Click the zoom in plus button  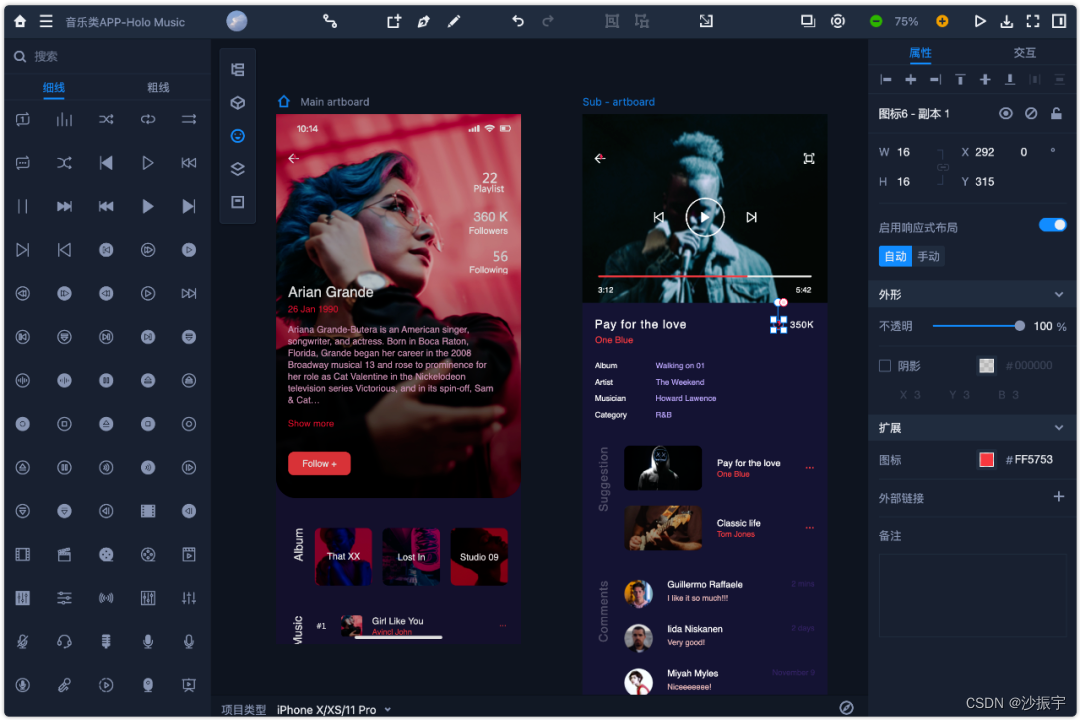pyautogui.click(x=942, y=21)
